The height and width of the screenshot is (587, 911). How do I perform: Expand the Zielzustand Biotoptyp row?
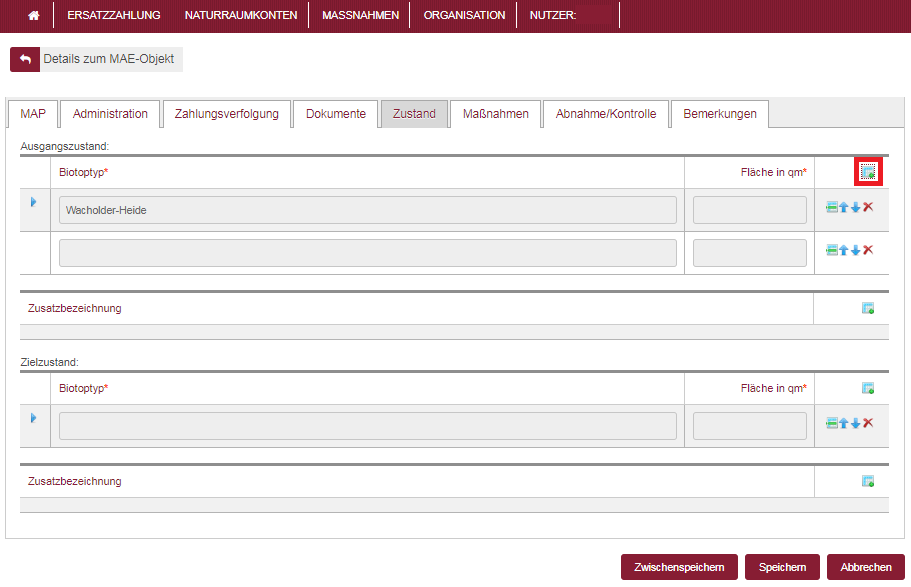point(33,418)
